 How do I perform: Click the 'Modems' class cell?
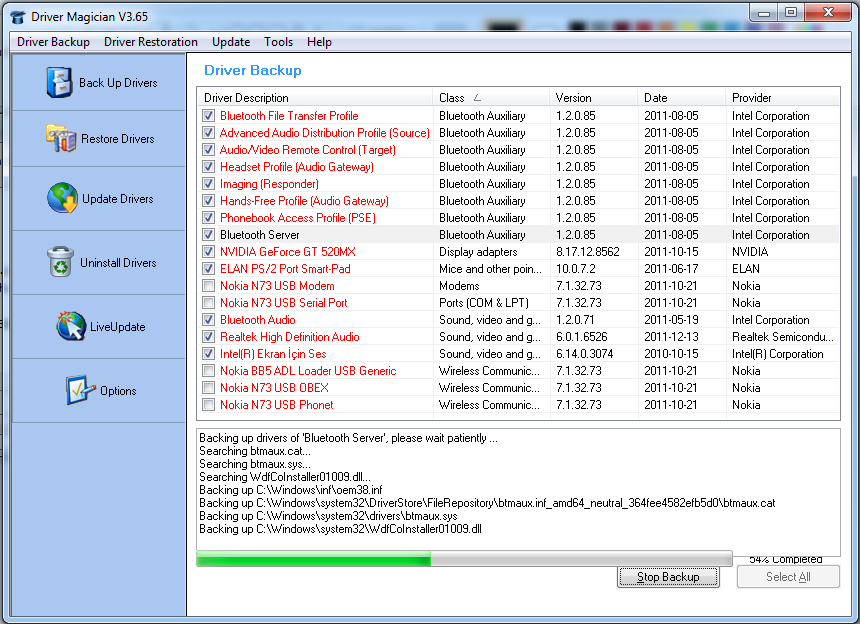[x=459, y=286]
